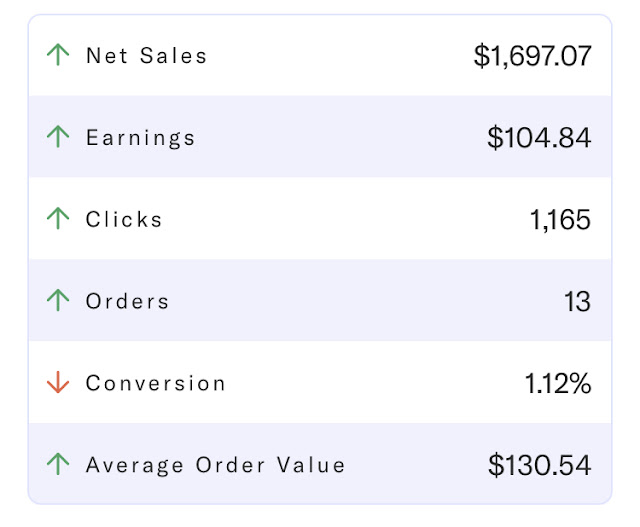Open the Clicks metric label
The height and width of the screenshot is (527, 640).
124,220
